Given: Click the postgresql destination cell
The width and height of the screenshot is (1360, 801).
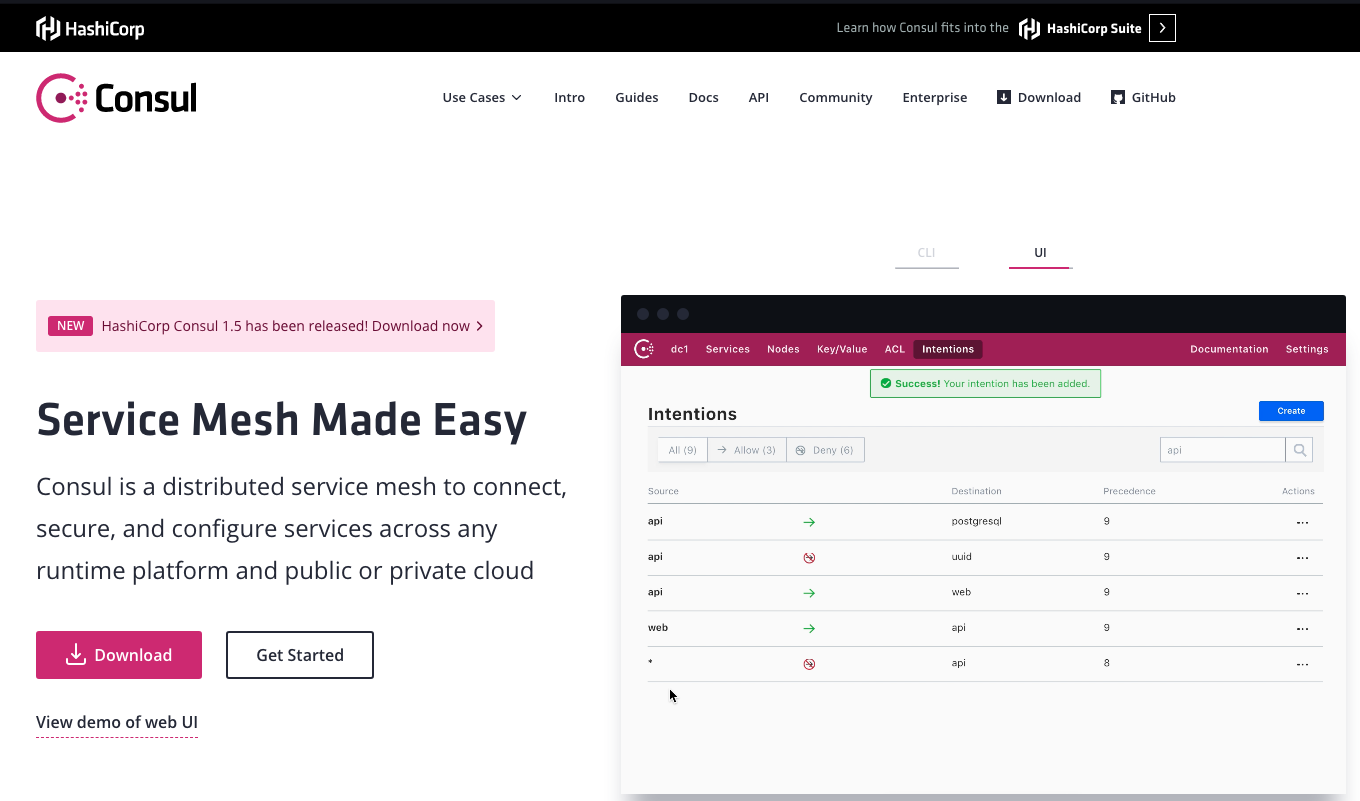Looking at the screenshot, I should (976, 522).
